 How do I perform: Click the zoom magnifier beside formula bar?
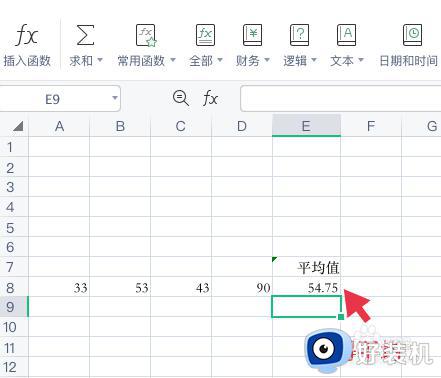click(181, 98)
